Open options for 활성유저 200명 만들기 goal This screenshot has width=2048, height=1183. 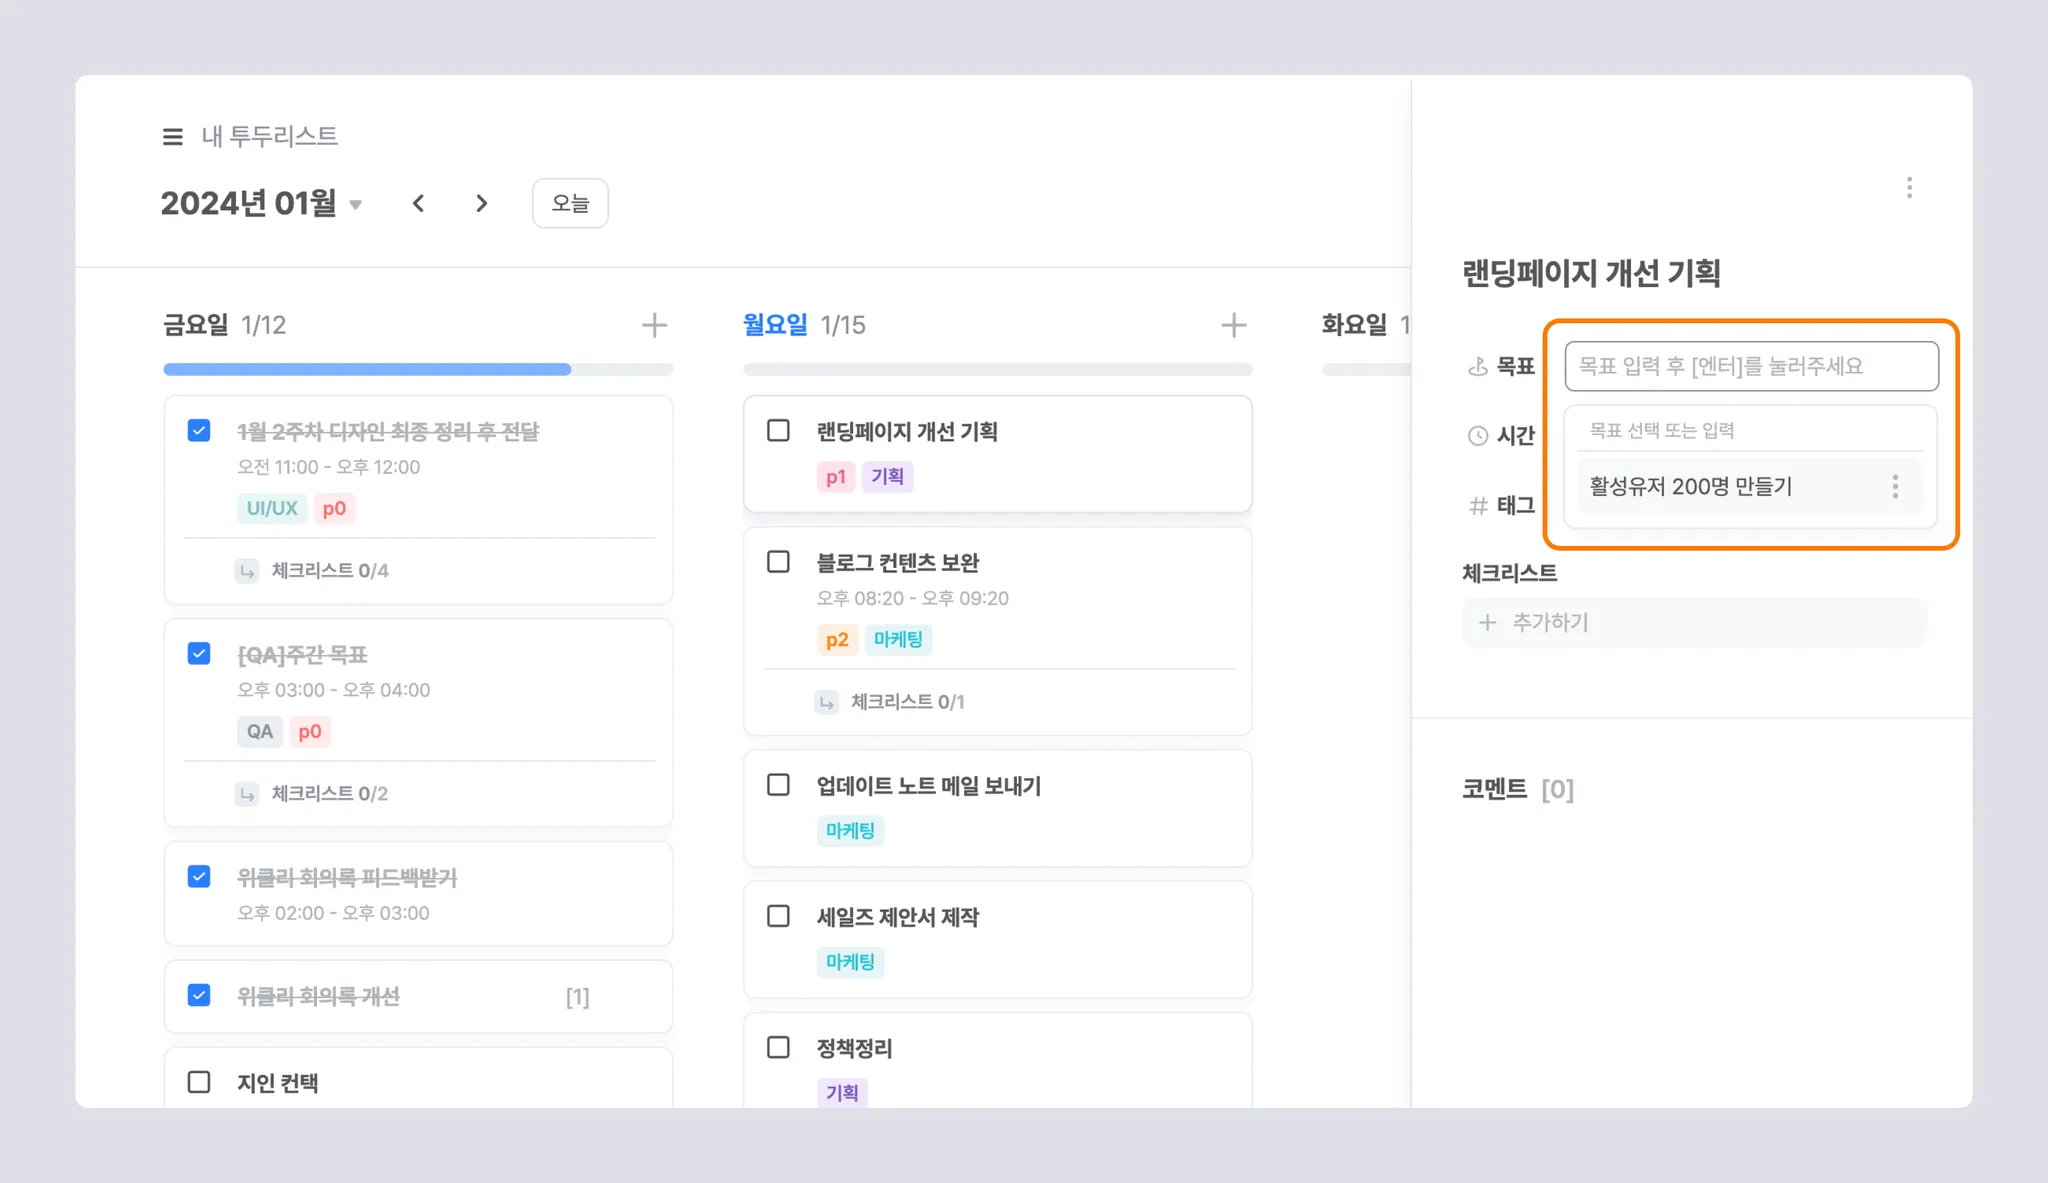click(x=1895, y=487)
